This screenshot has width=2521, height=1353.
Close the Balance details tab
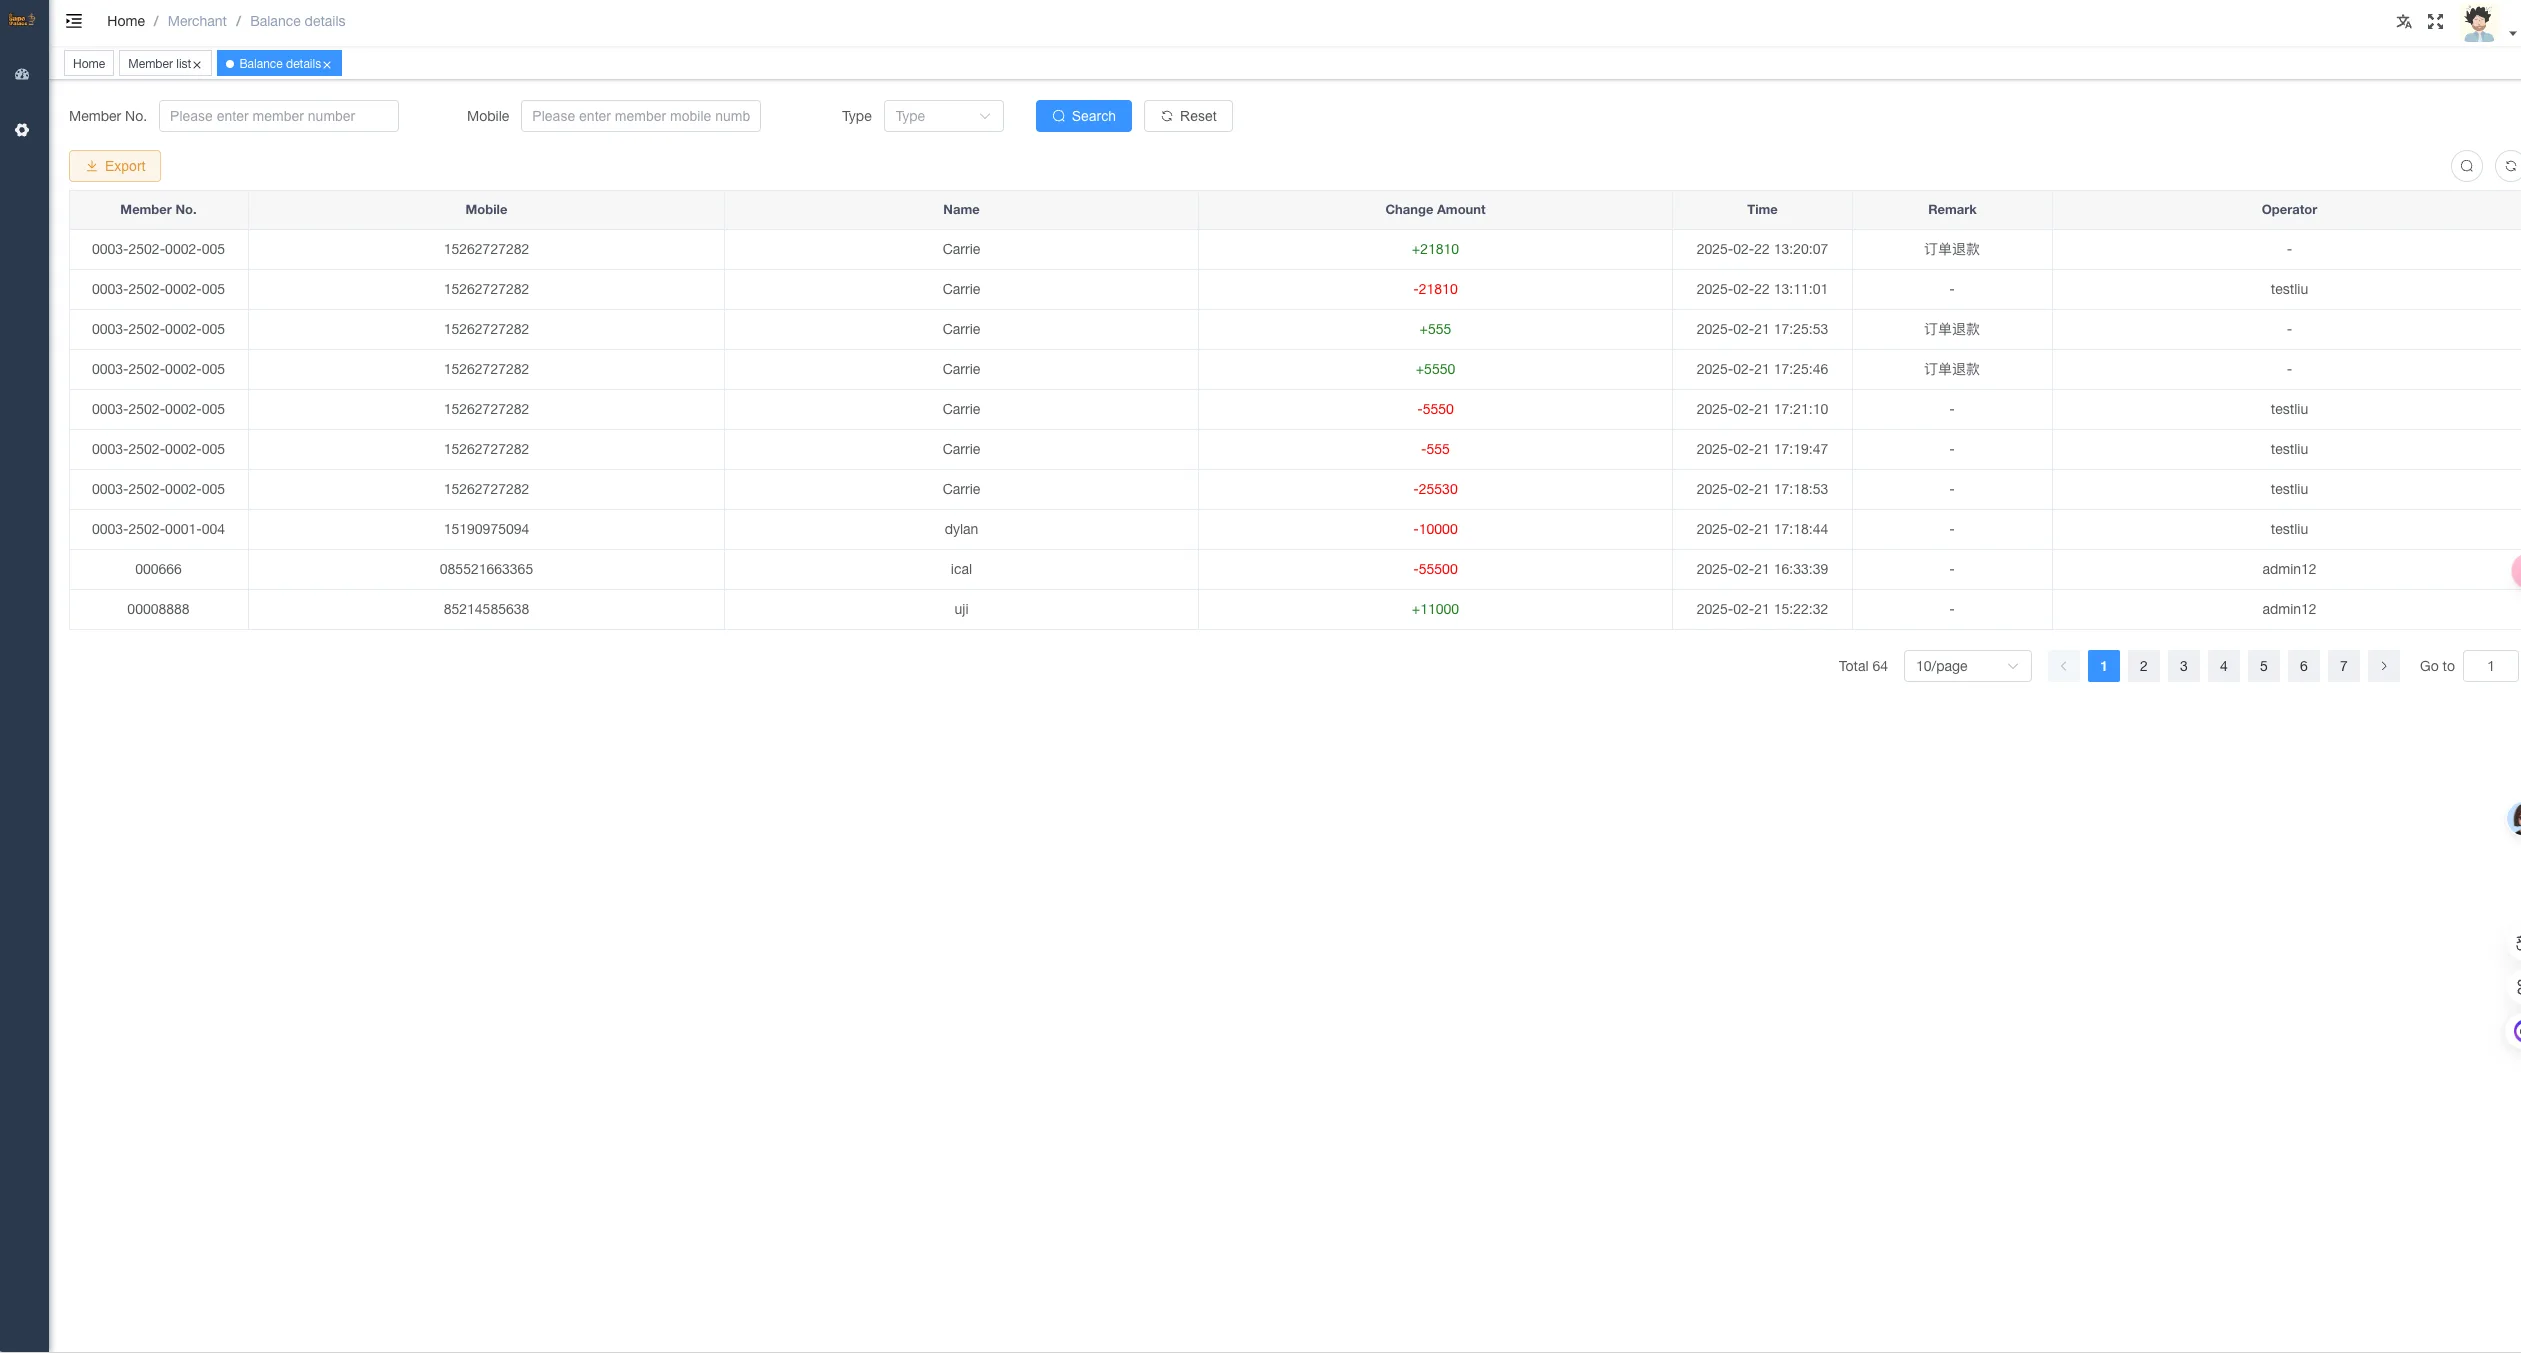pyautogui.click(x=327, y=65)
